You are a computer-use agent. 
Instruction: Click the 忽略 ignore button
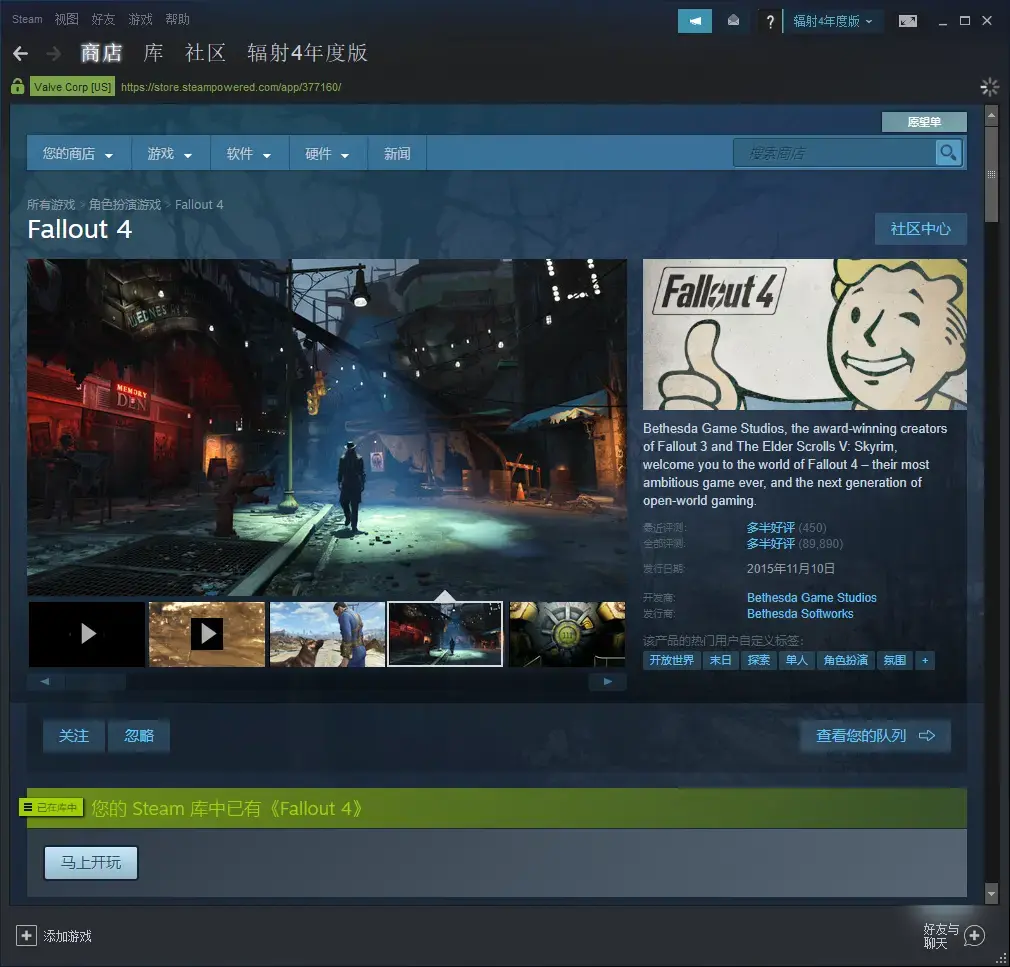[x=138, y=736]
